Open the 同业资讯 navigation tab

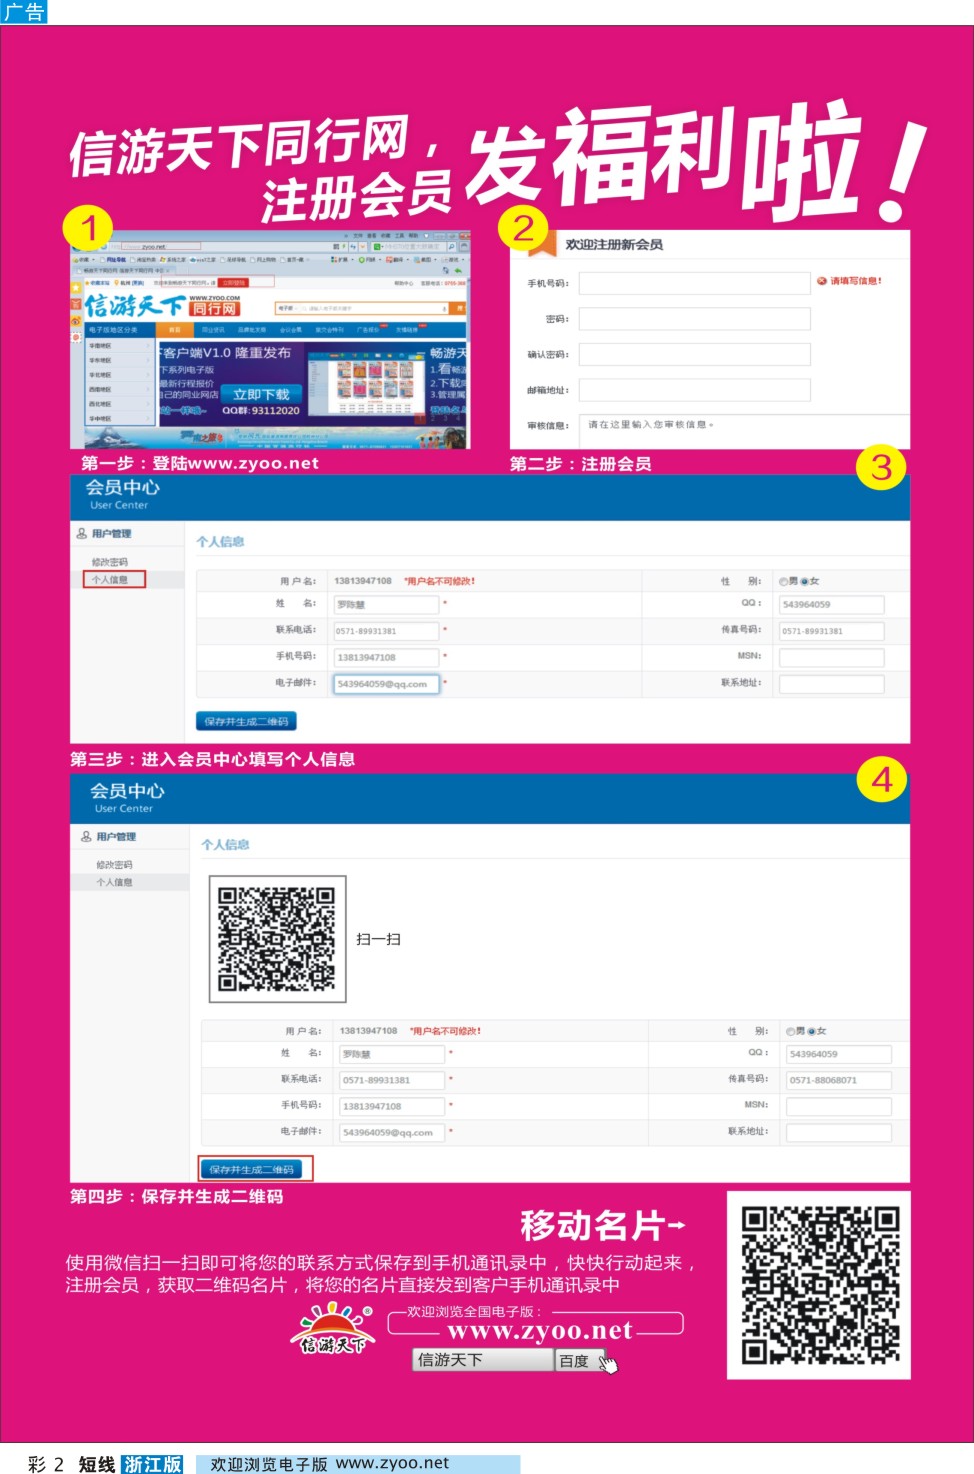[x=213, y=329]
